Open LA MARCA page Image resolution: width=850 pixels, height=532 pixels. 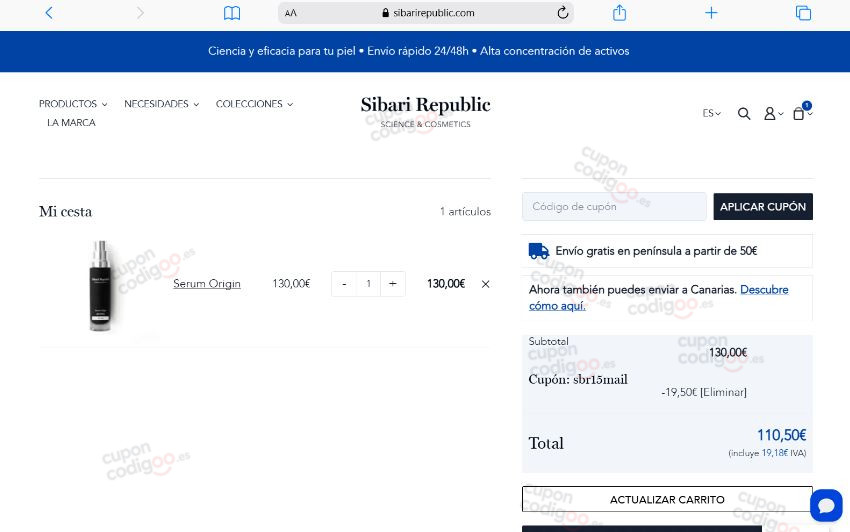[71, 123]
